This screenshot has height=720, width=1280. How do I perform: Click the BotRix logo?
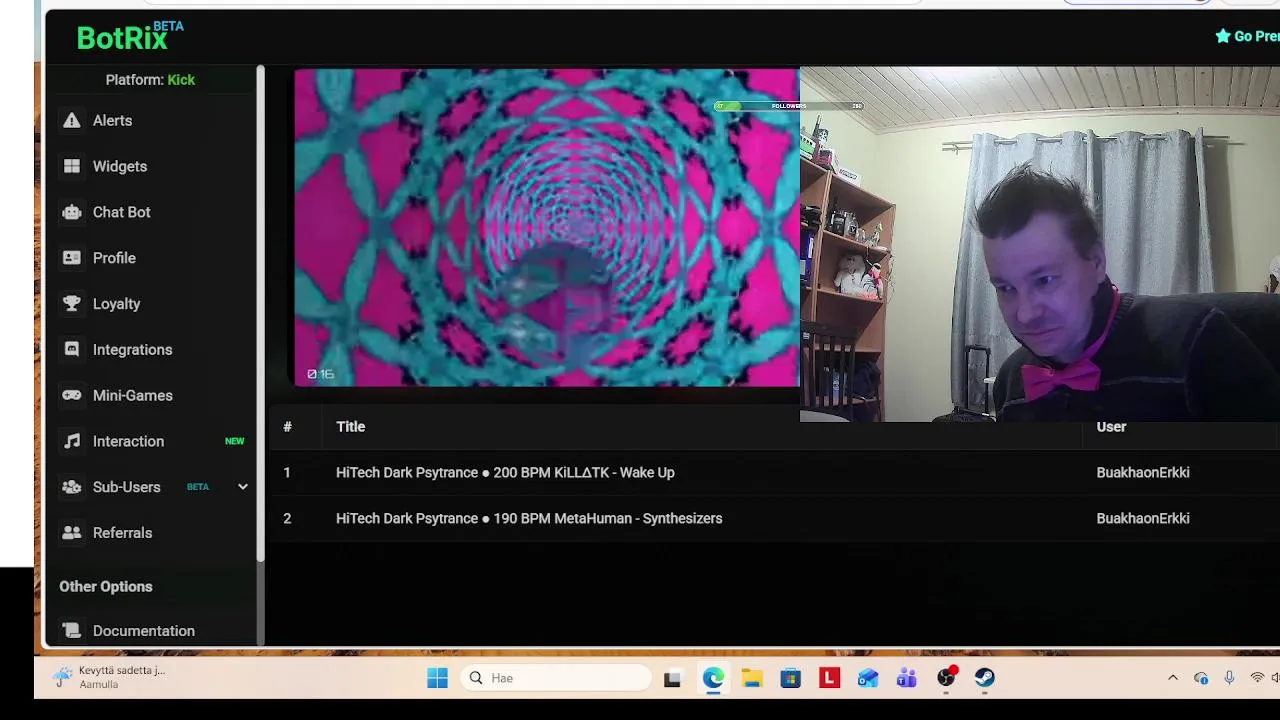(130, 36)
